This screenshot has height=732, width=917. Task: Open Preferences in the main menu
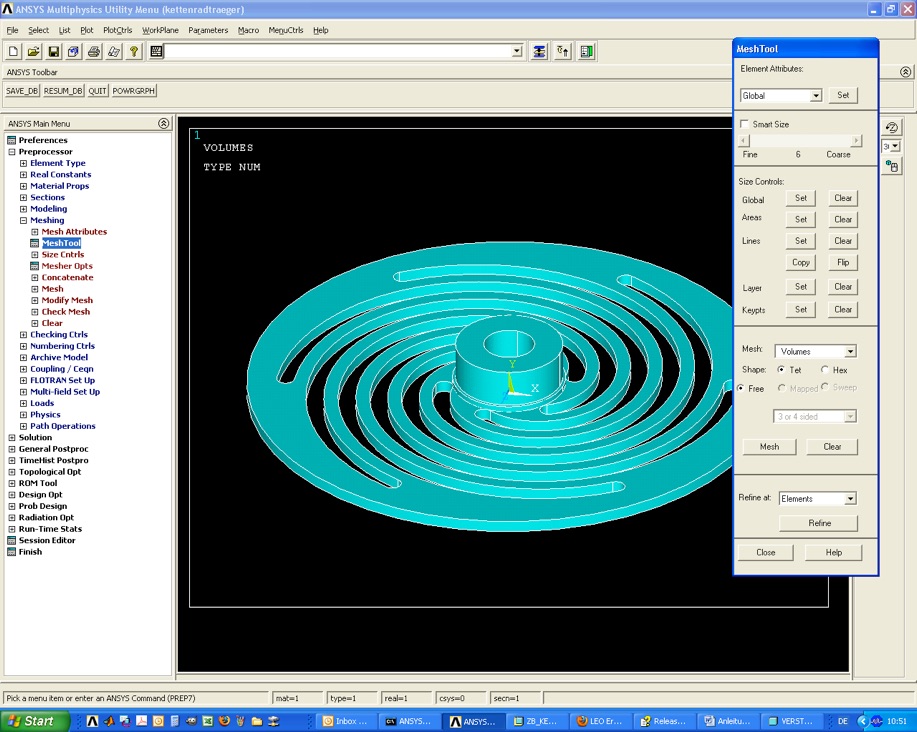tap(43, 140)
